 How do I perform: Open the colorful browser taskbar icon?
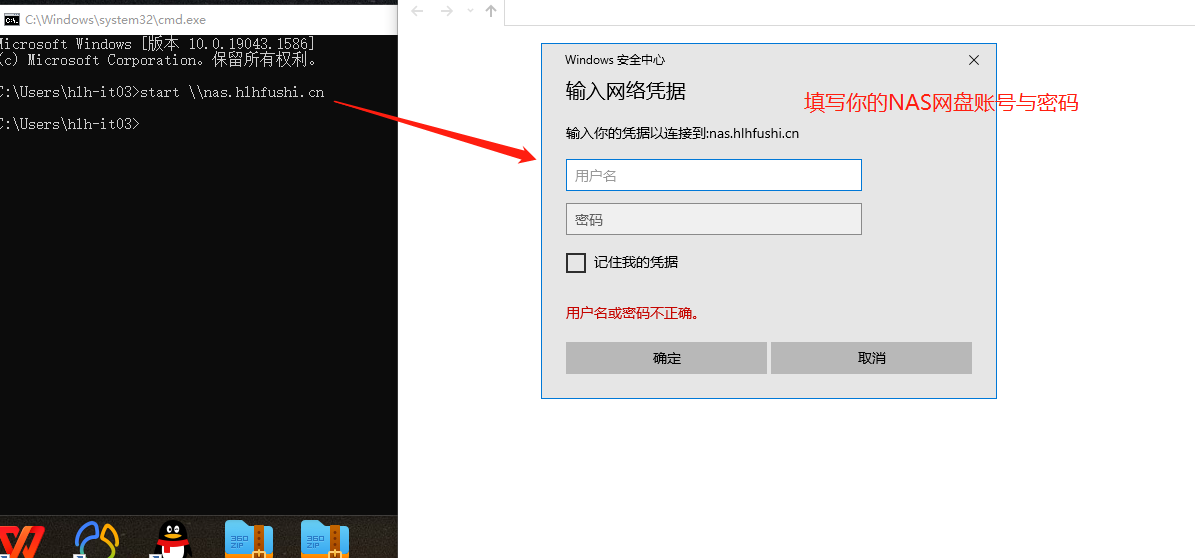[96, 540]
